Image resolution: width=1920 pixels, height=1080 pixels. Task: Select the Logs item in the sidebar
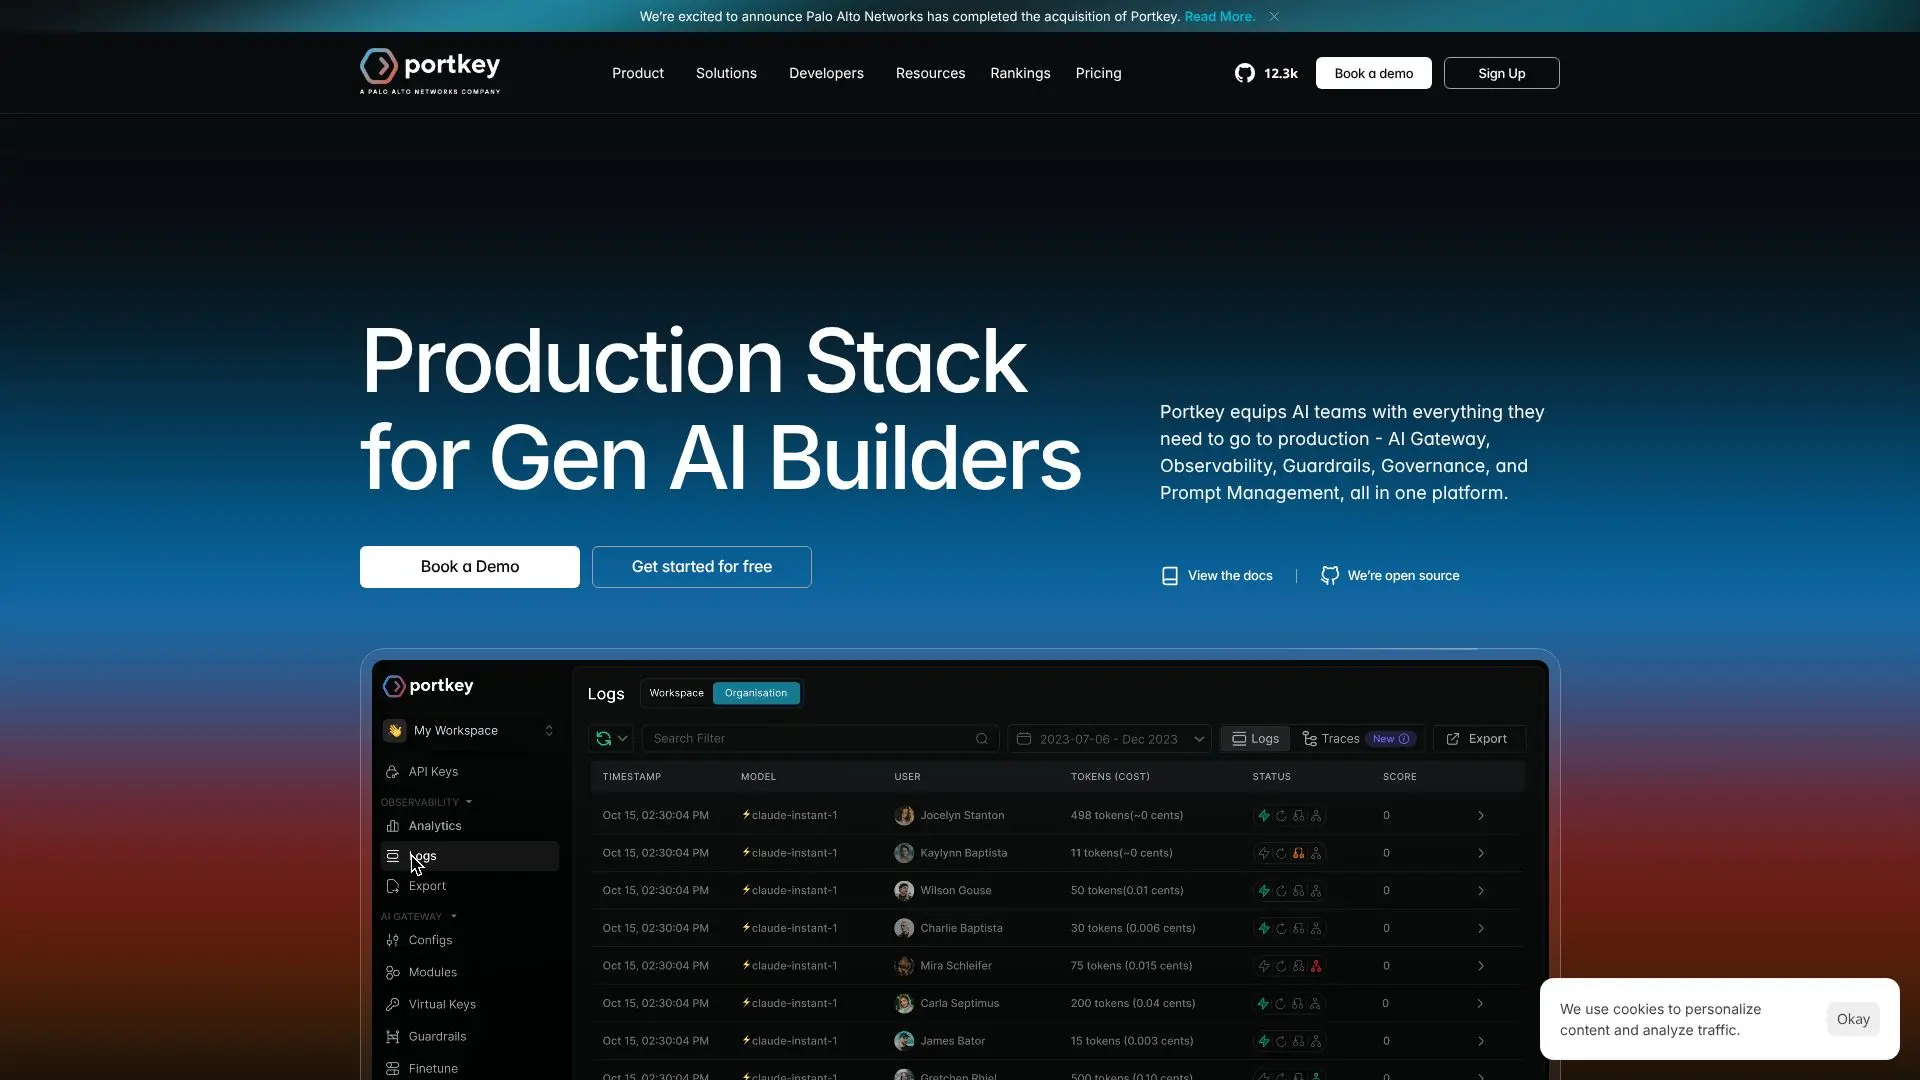pos(469,856)
